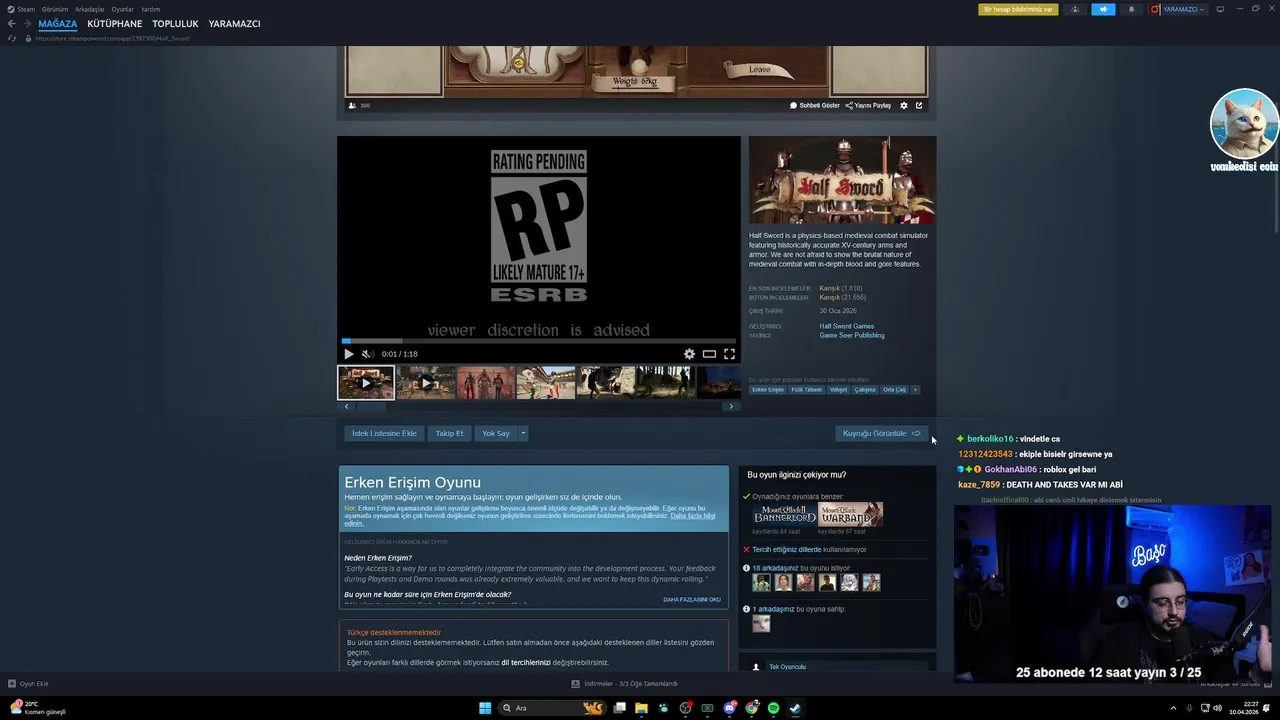Open the friends icon in the title bar
Viewport: 1280px width, 720px height.
(1075, 9)
